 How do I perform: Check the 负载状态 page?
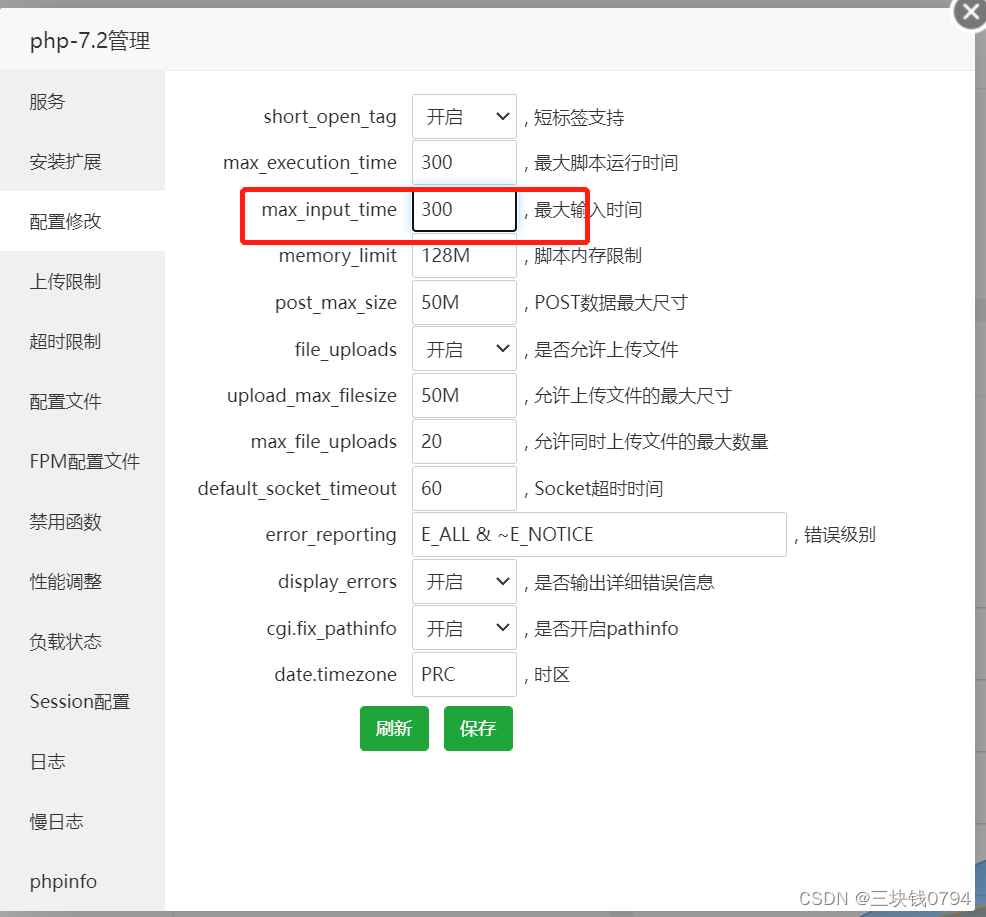pos(62,641)
